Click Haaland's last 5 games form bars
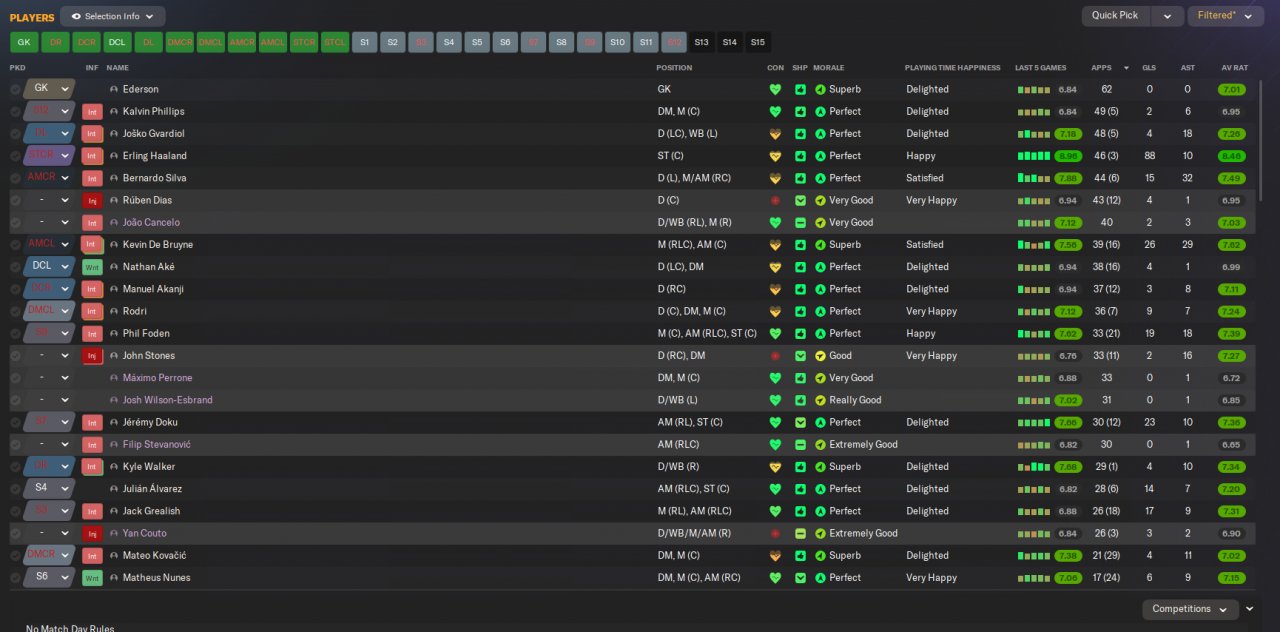The image size is (1280, 632). coord(1034,156)
